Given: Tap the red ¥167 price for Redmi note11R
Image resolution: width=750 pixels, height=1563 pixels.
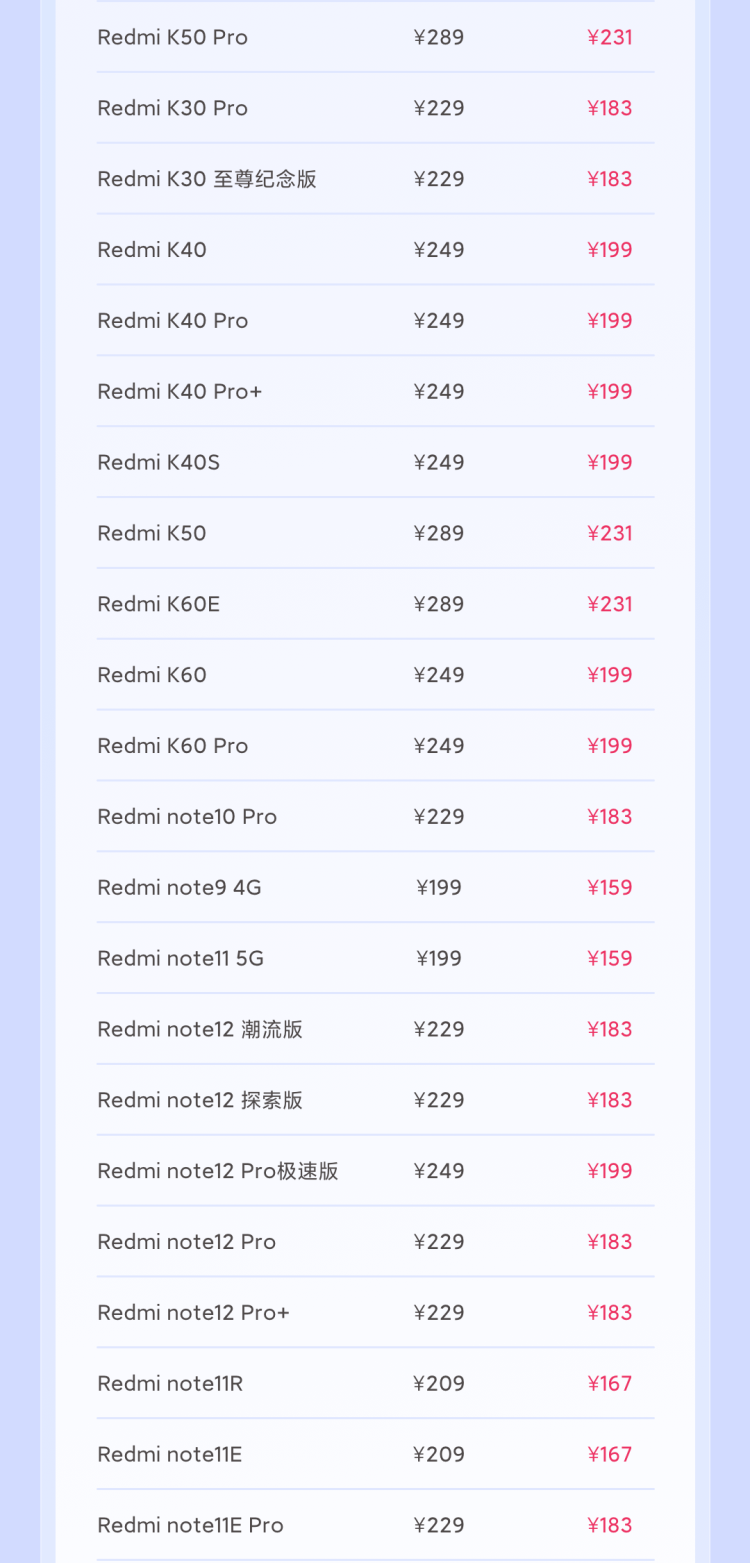Looking at the screenshot, I should [610, 1384].
